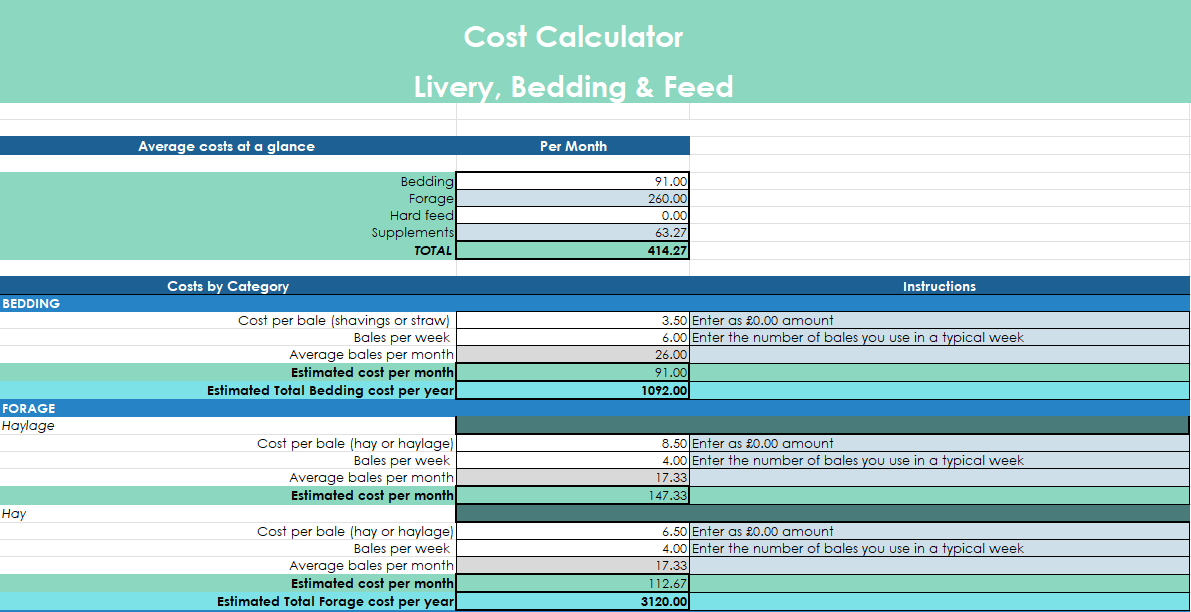The width and height of the screenshot is (1191, 612).
Task: Select the Instructions column header
Action: (x=939, y=286)
